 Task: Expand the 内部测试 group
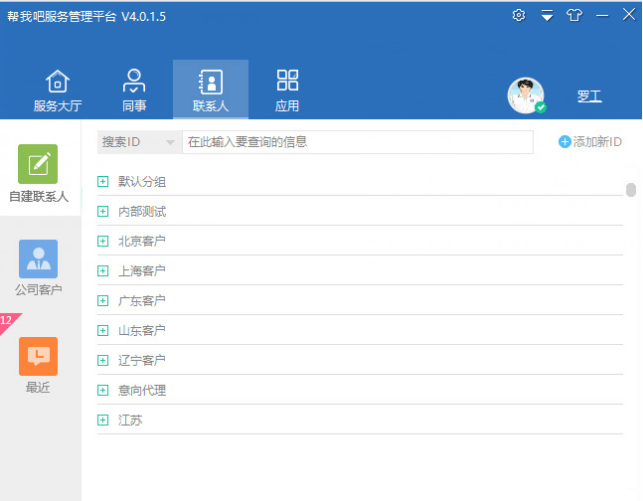click(103, 211)
